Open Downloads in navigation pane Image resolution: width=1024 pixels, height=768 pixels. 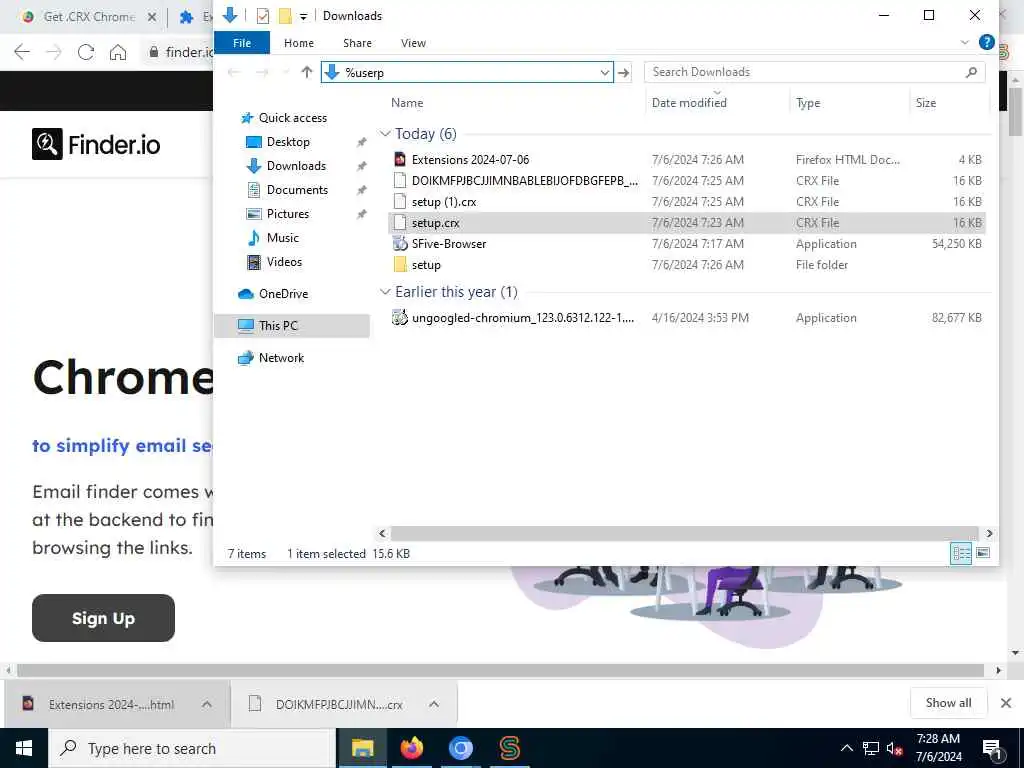(296, 166)
